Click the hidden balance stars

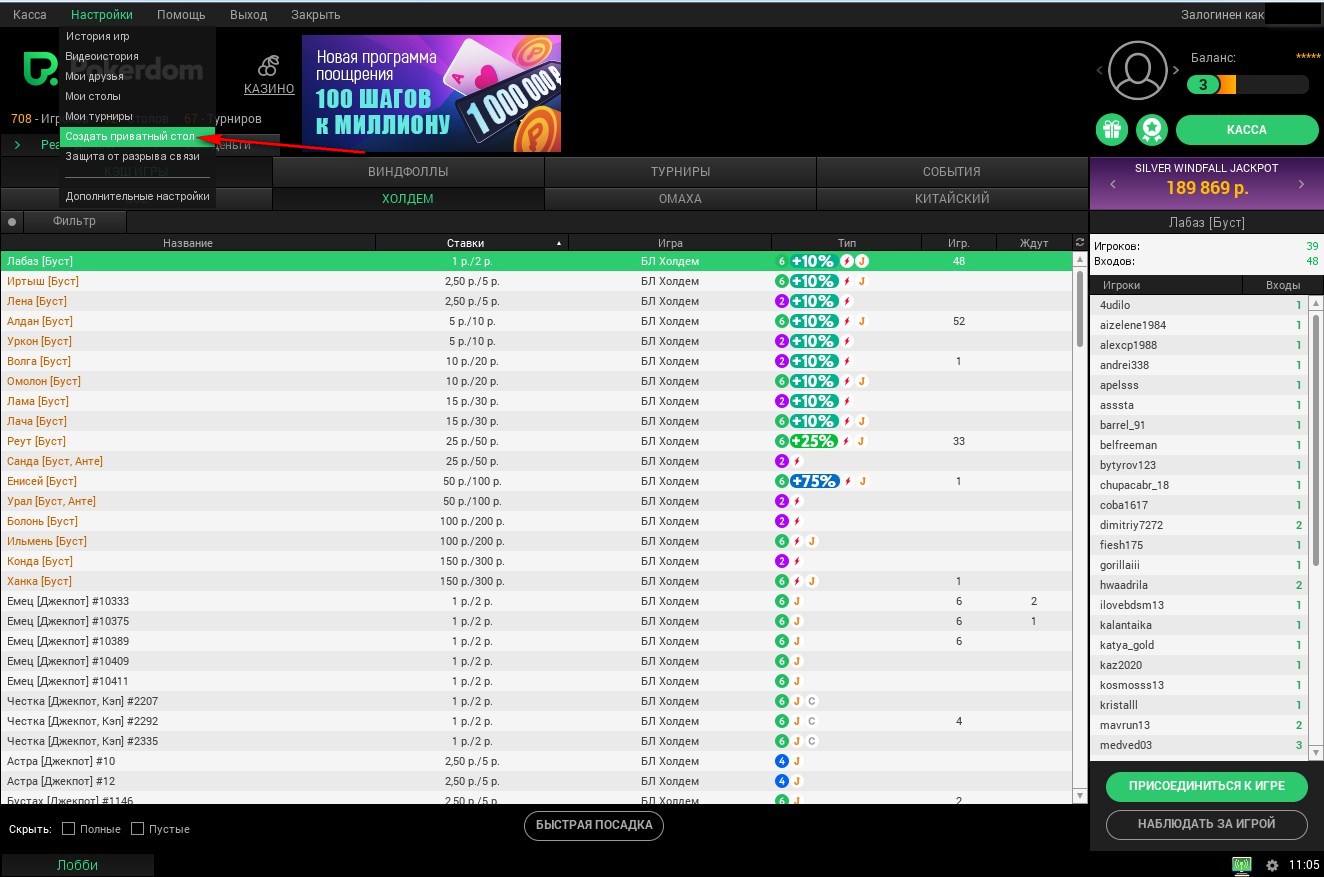point(1308,58)
